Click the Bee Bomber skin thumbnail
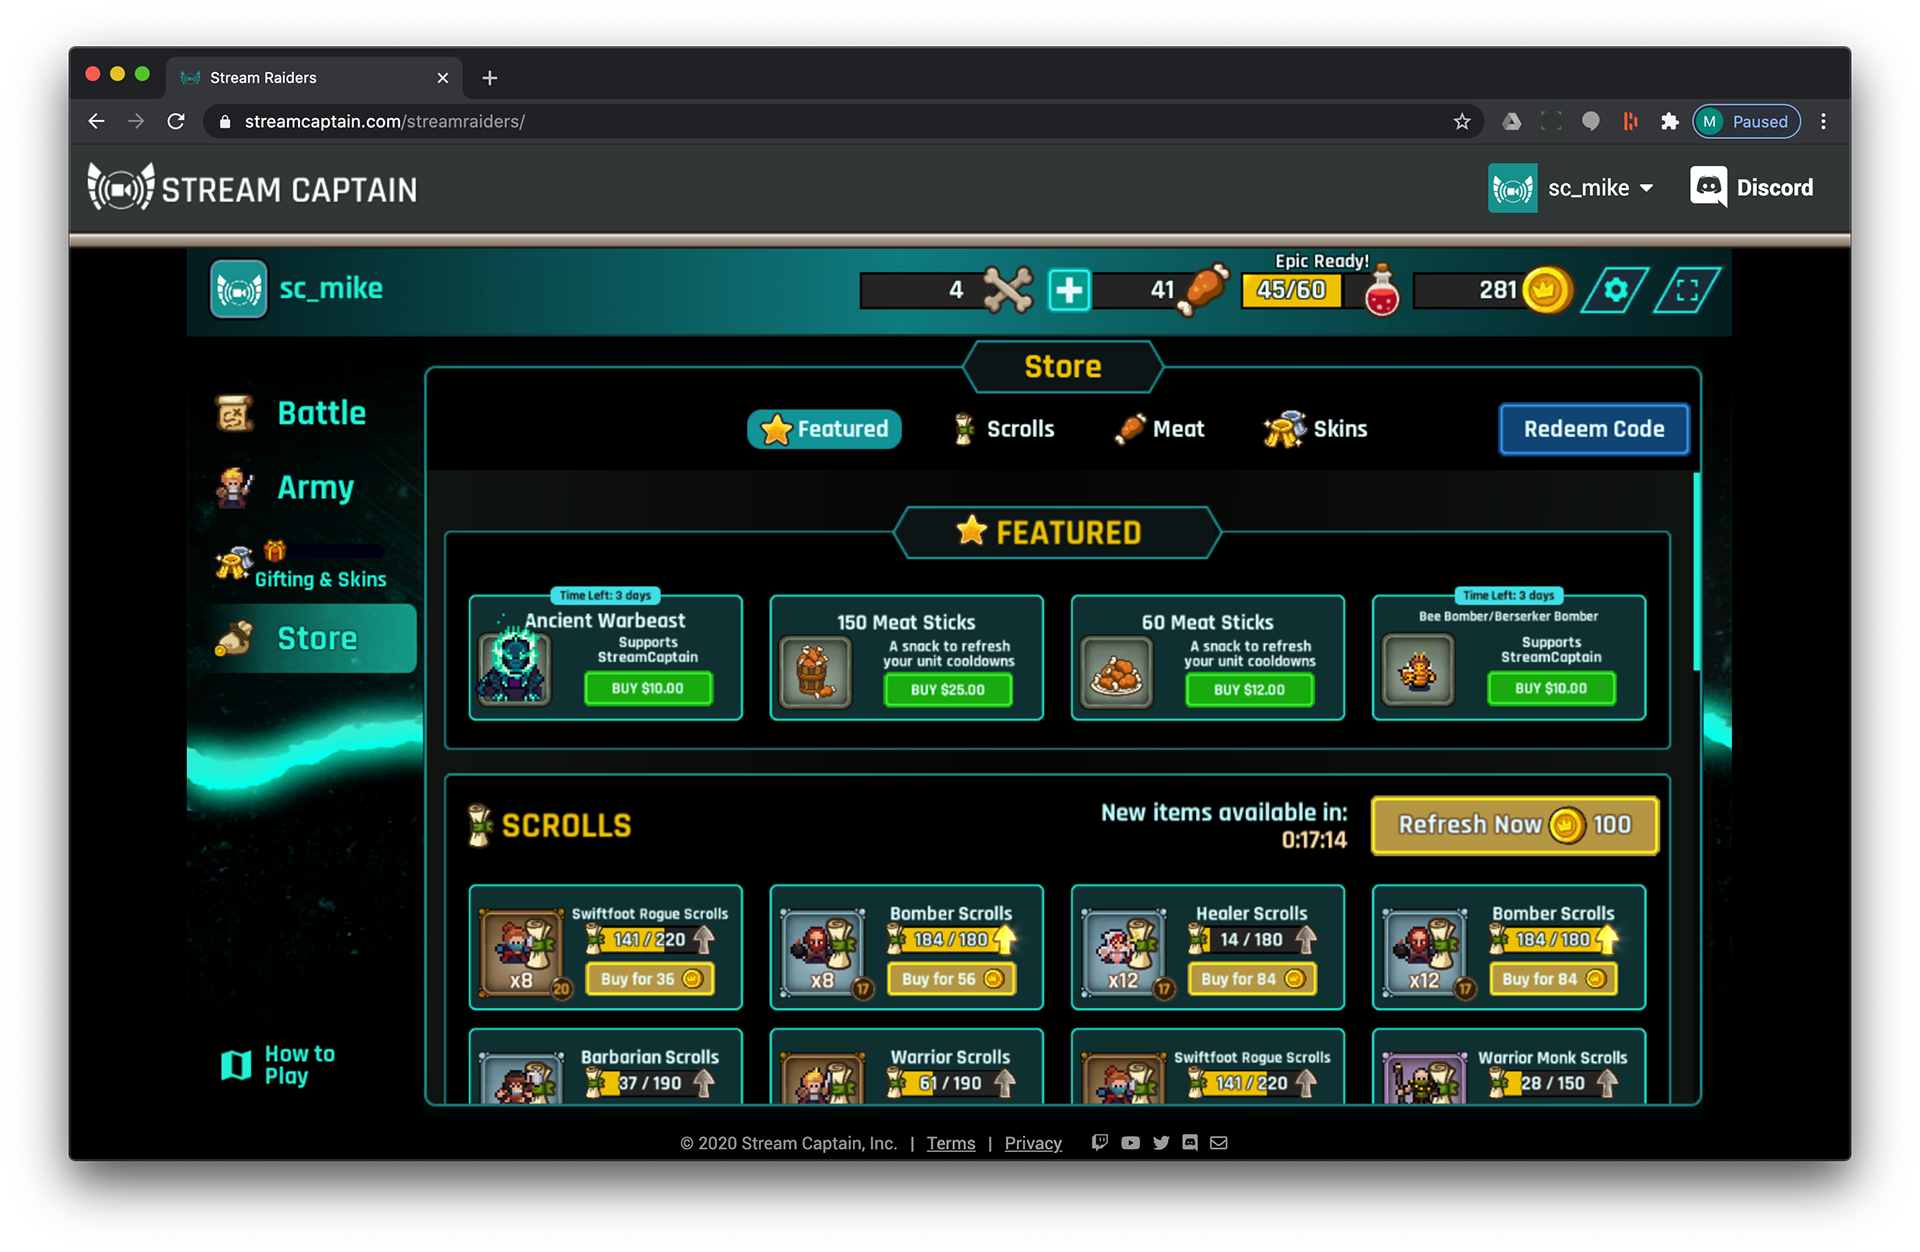This screenshot has height=1252, width=1920. 1418,670
